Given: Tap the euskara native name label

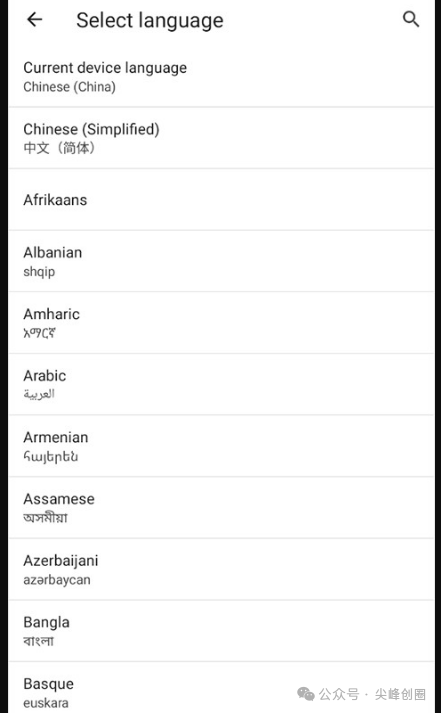Looking at the screenshot, I should coord(46,703).
